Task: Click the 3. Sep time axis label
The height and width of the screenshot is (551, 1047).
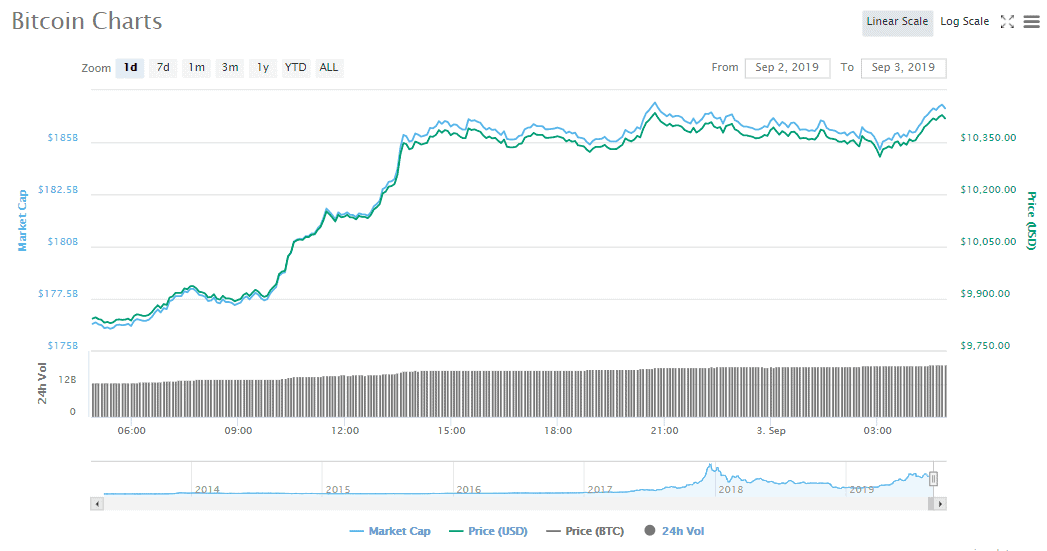Action: point(771,431)
